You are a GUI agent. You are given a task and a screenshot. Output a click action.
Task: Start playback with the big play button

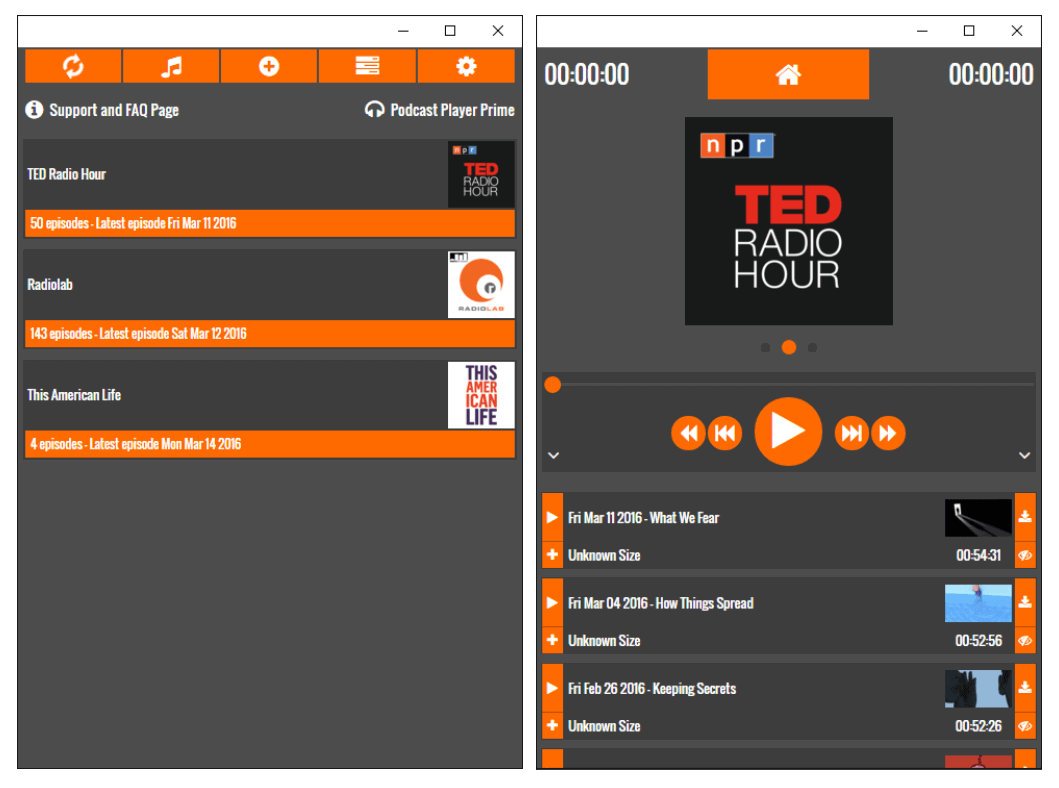tap(788, 431)
